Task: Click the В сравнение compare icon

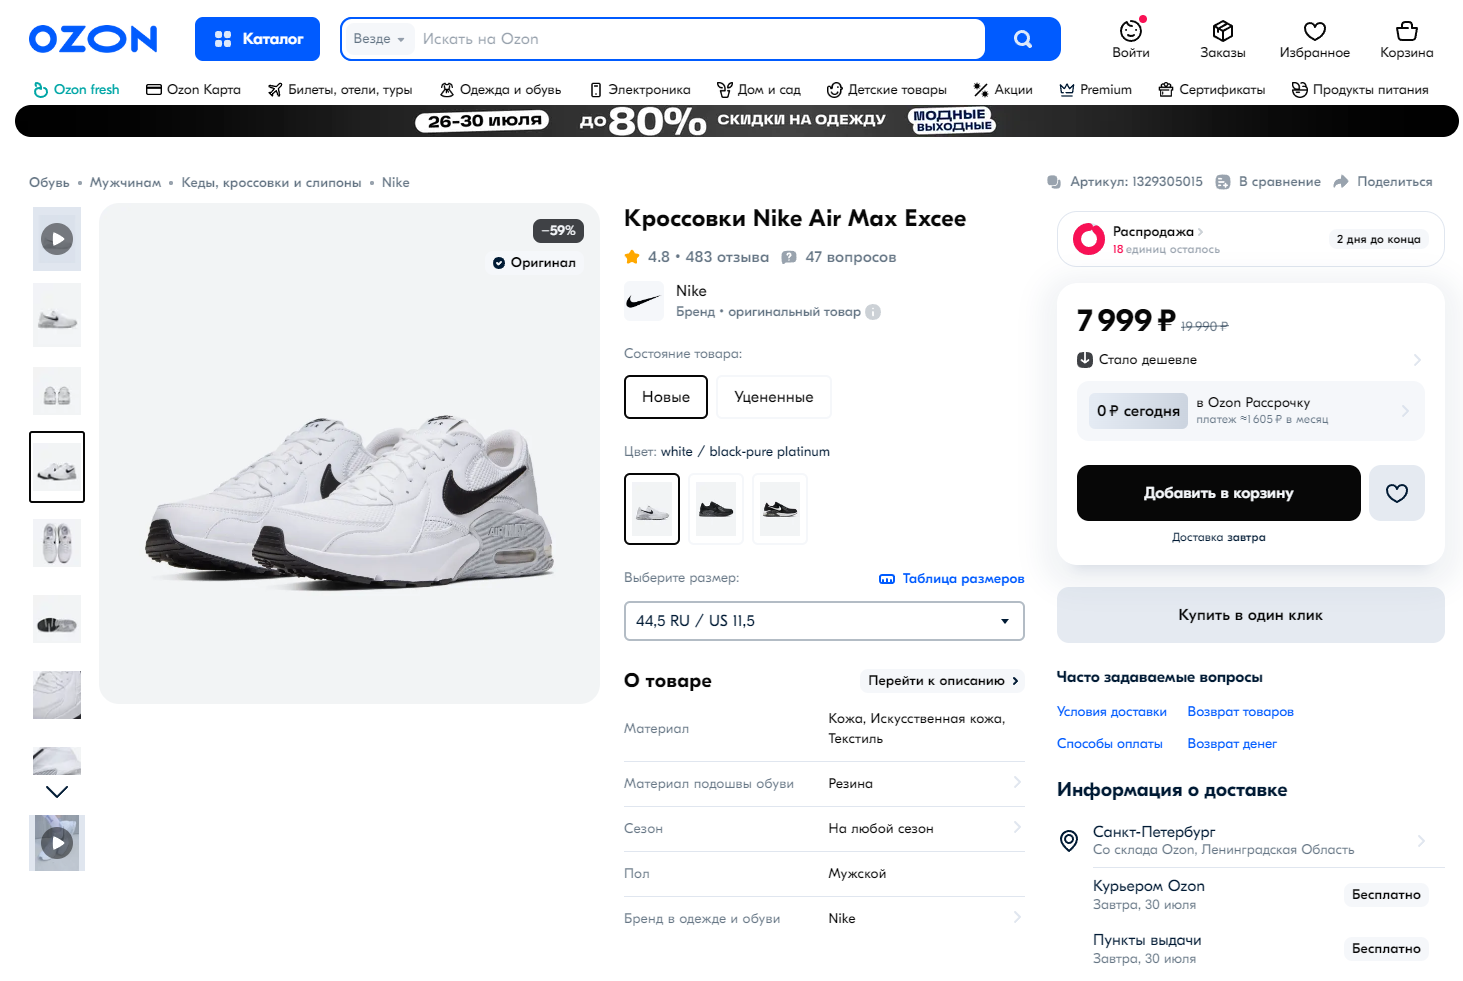Action: [x=1223, y=182]
